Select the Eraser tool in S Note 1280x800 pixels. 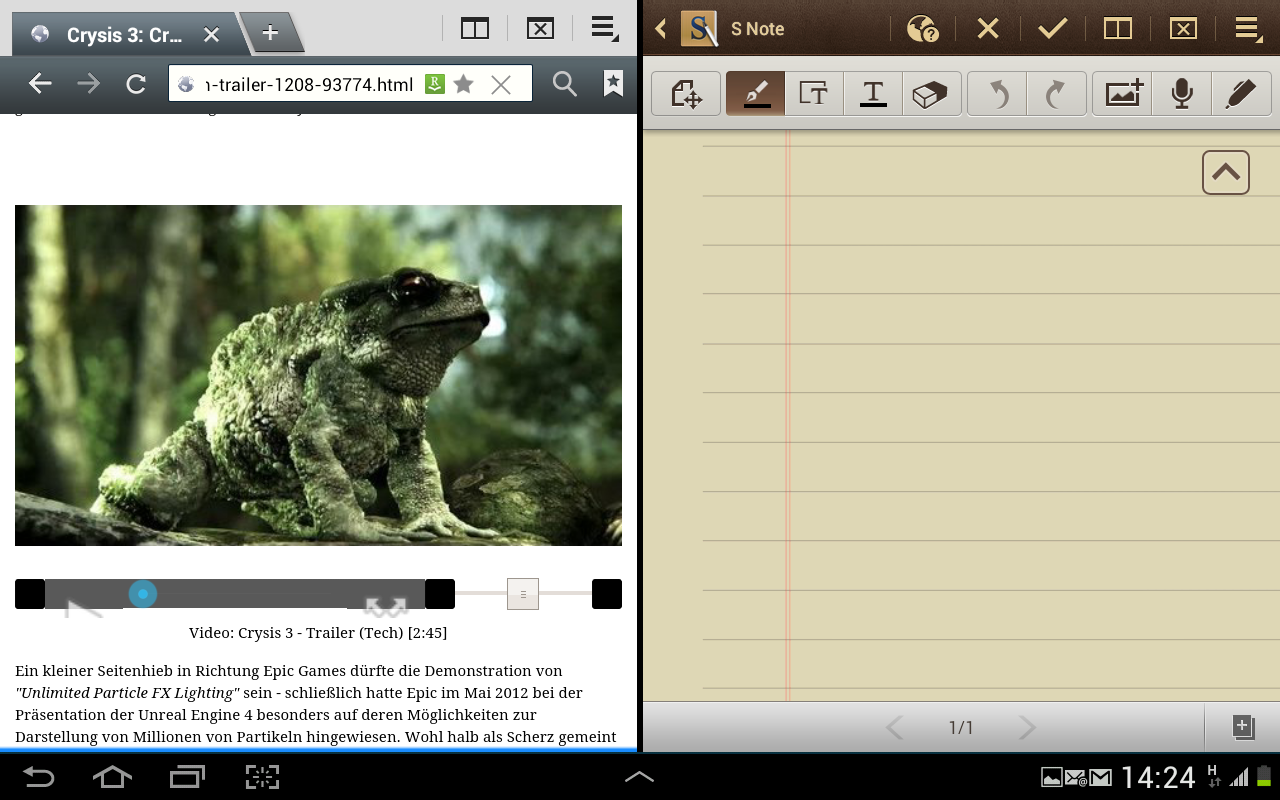click(932, 93)
